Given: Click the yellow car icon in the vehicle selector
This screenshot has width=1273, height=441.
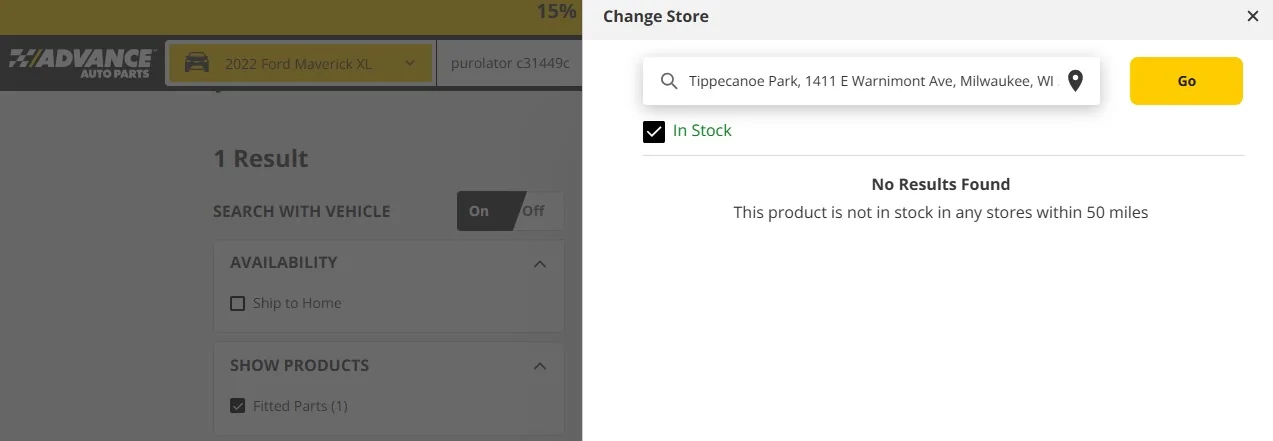Looking at the screenshot, I should coord(197,63).
